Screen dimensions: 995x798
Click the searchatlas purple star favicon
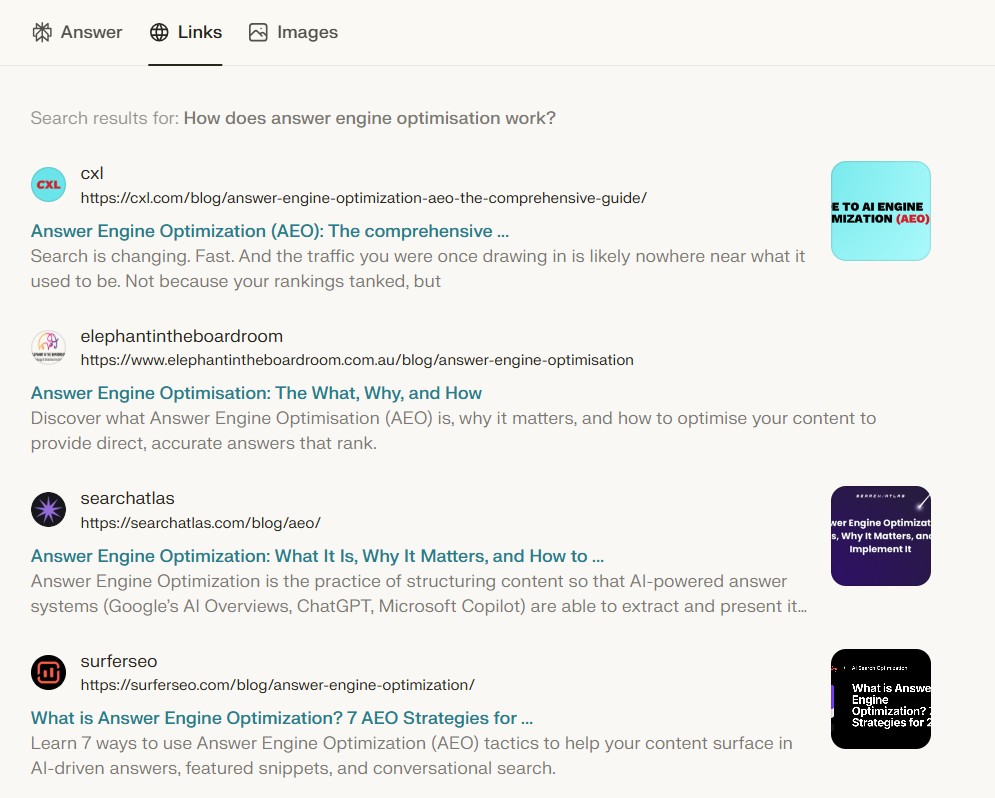pyautogui.click(x=48, y=510)
